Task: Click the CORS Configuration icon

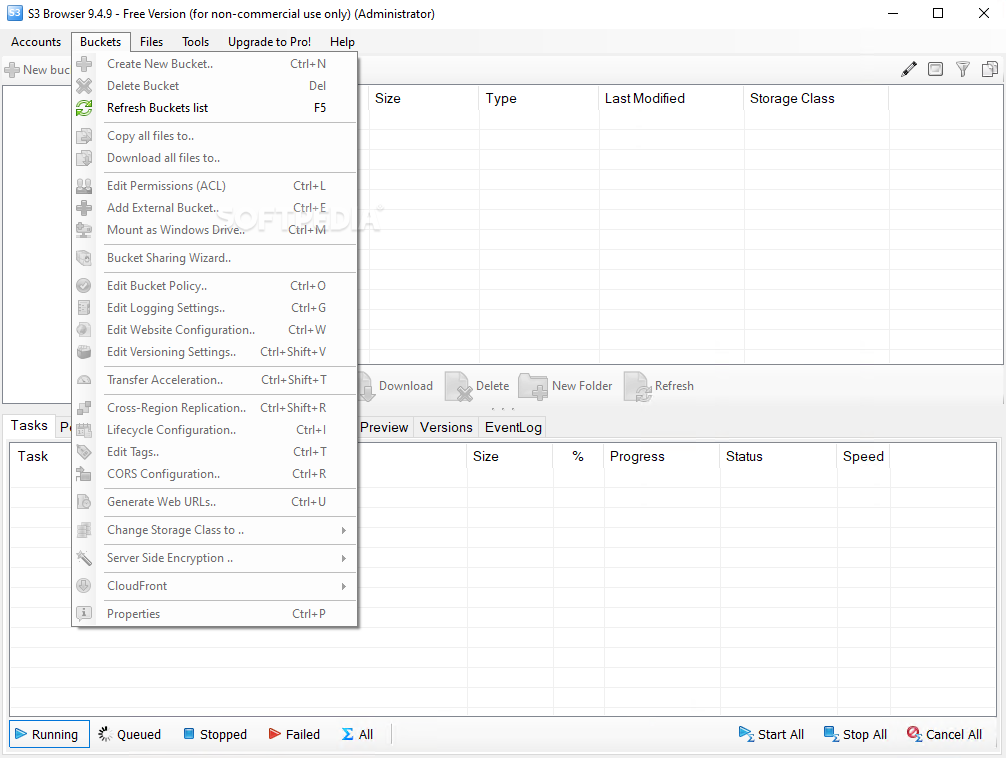Action: (84, 474)
